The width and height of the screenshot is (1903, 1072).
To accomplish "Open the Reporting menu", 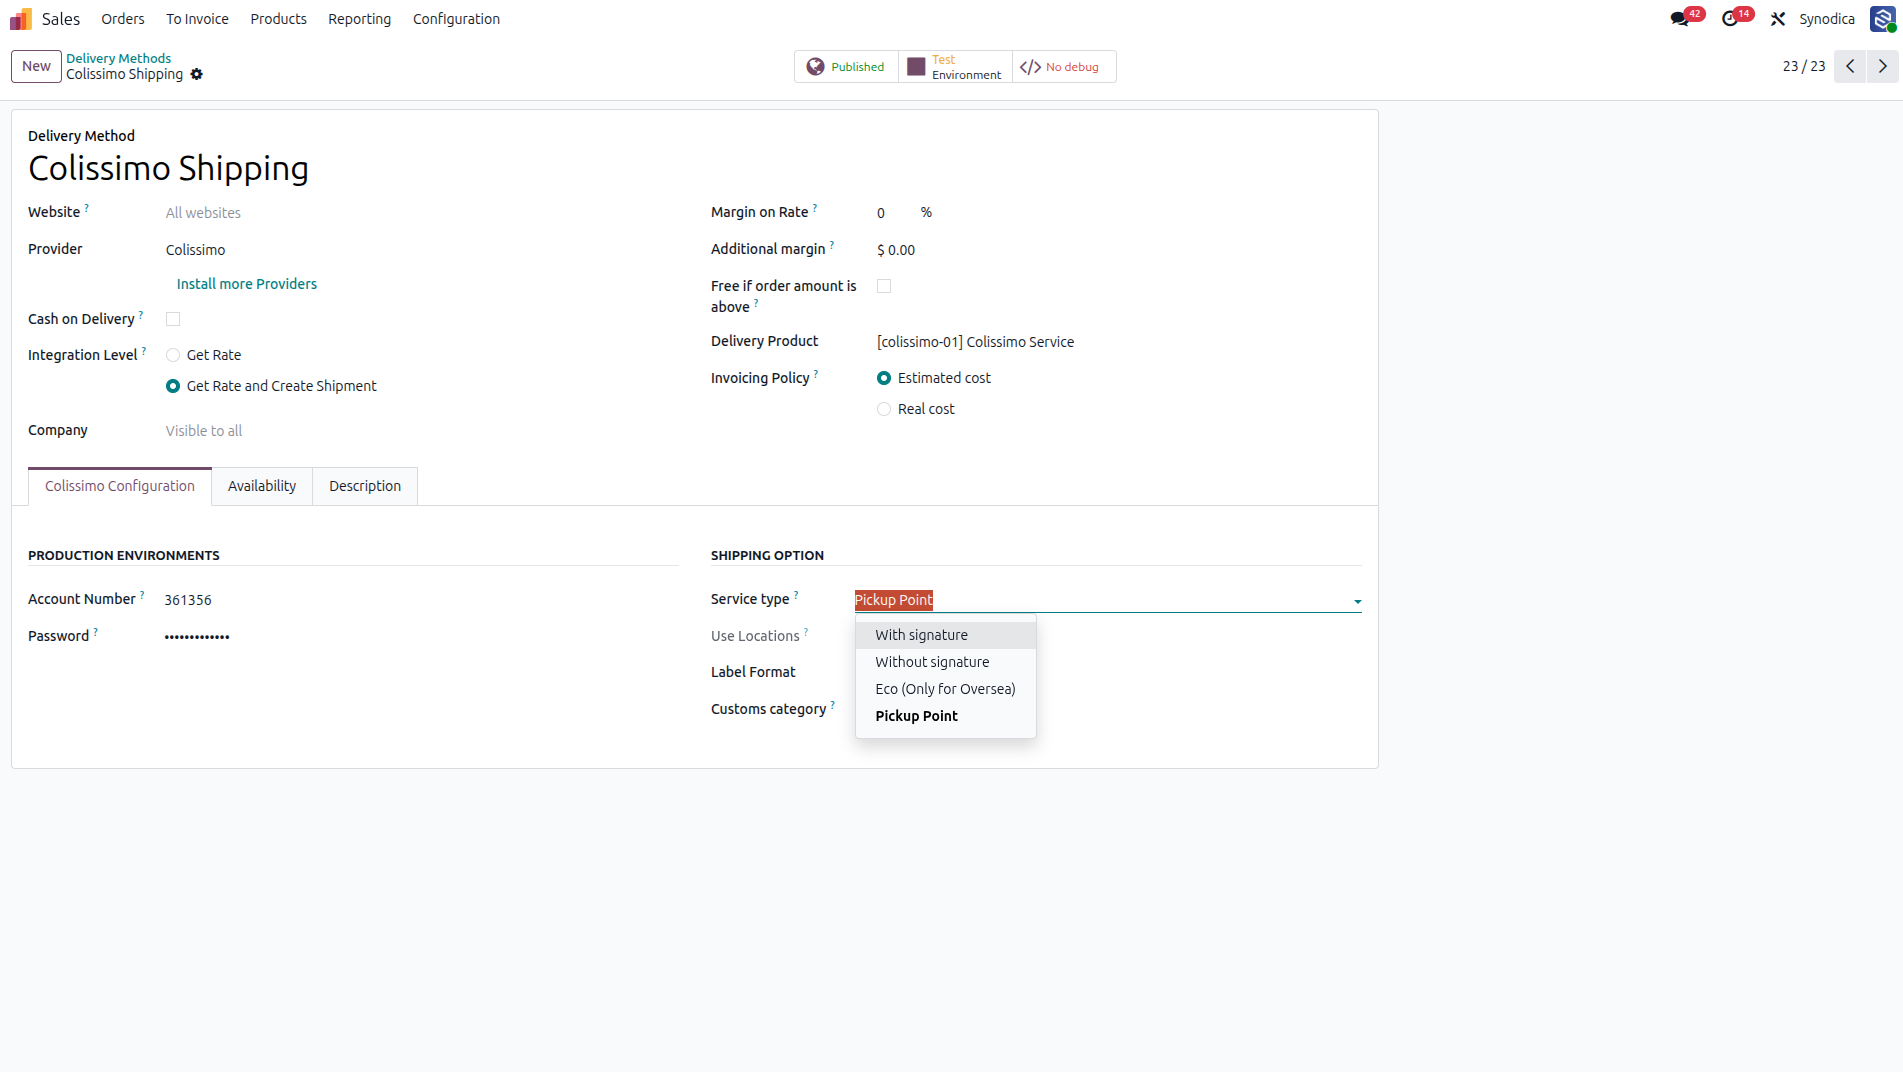I will [359, 19].
